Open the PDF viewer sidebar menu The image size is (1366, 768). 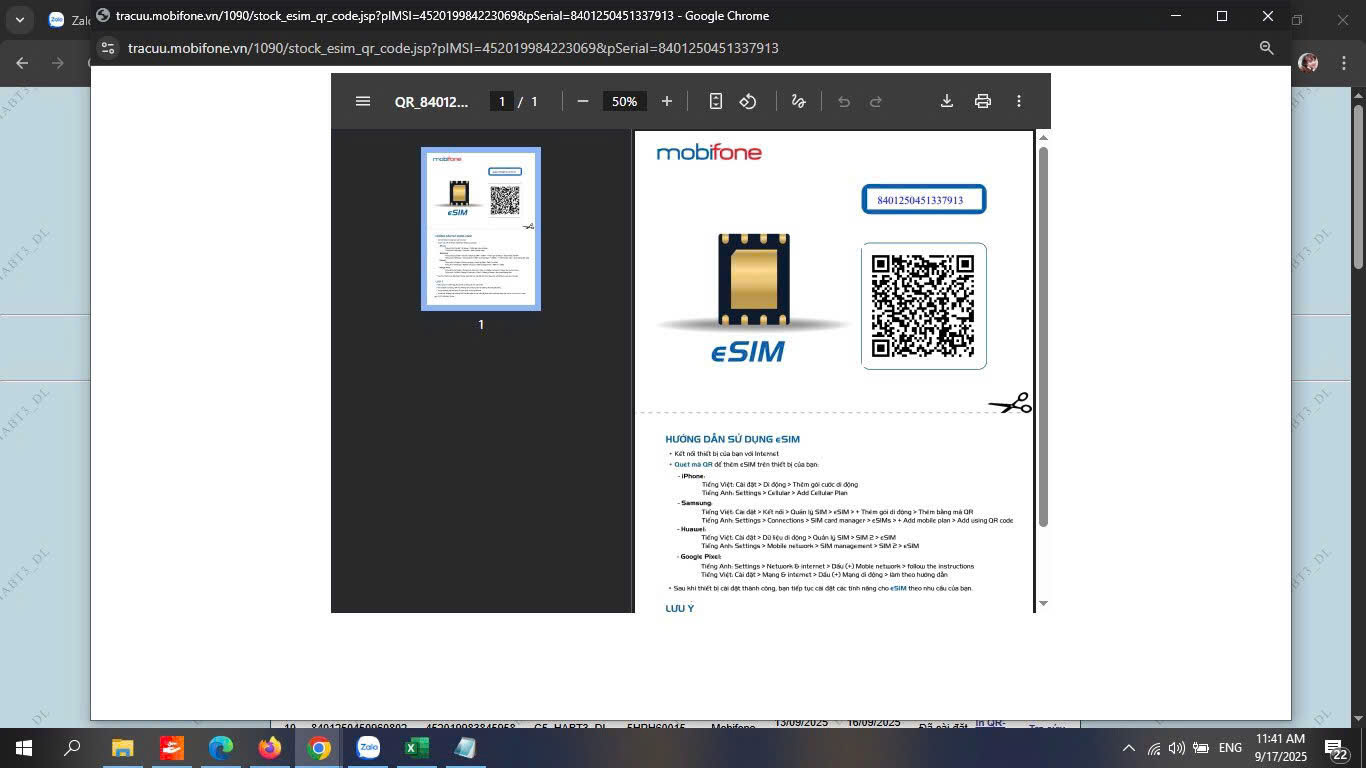[x=363, y=100]
